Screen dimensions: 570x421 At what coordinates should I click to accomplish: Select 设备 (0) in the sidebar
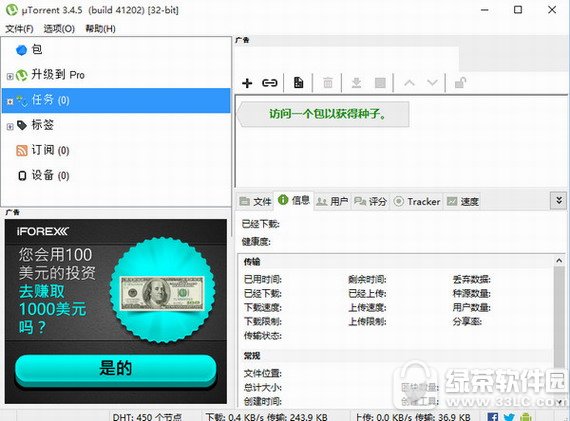coord(116,176)
